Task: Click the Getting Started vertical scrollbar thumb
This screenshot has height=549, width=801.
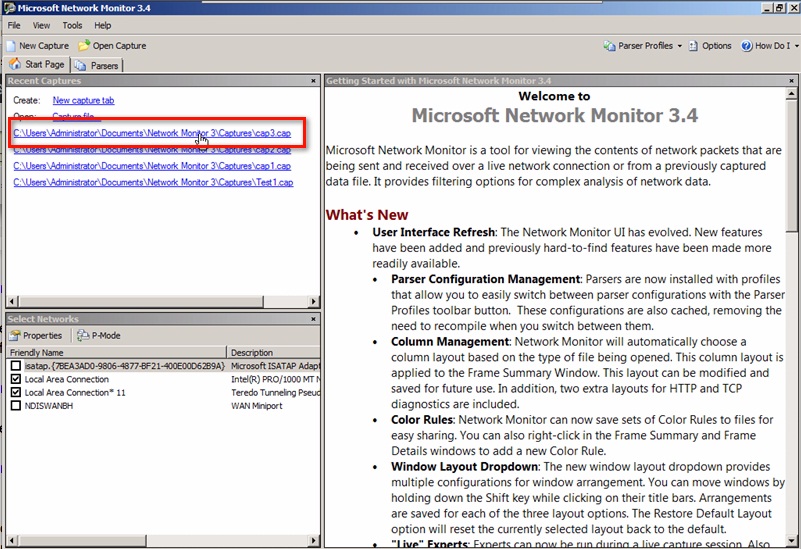Action: coord(791,166)
